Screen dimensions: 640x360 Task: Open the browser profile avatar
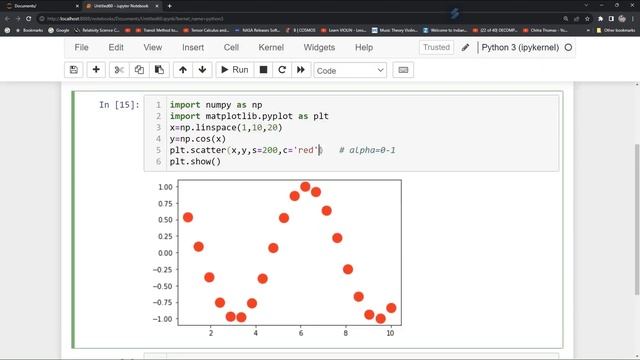[622, 19]
